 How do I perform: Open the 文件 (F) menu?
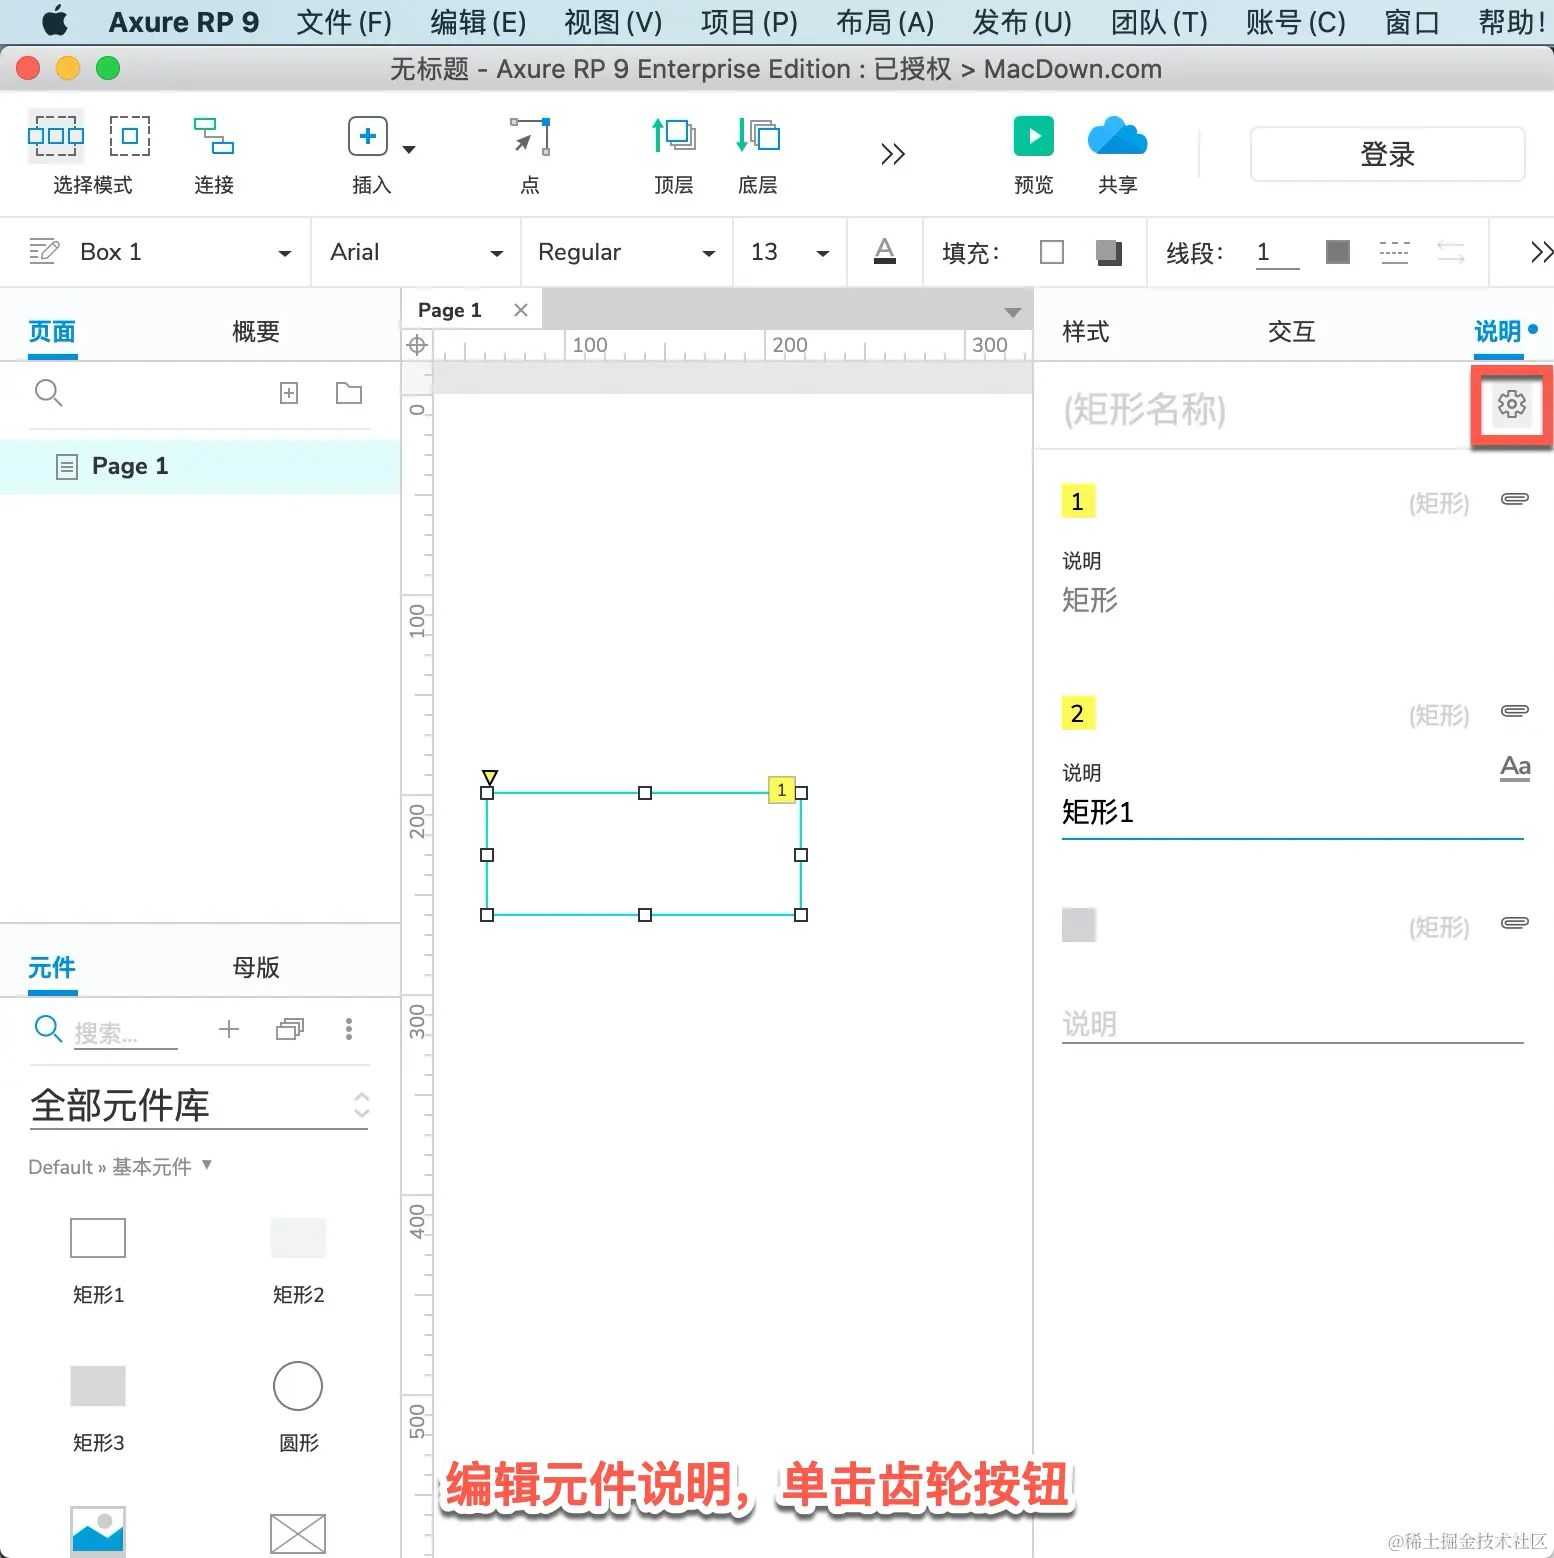(x=345, y=22)
